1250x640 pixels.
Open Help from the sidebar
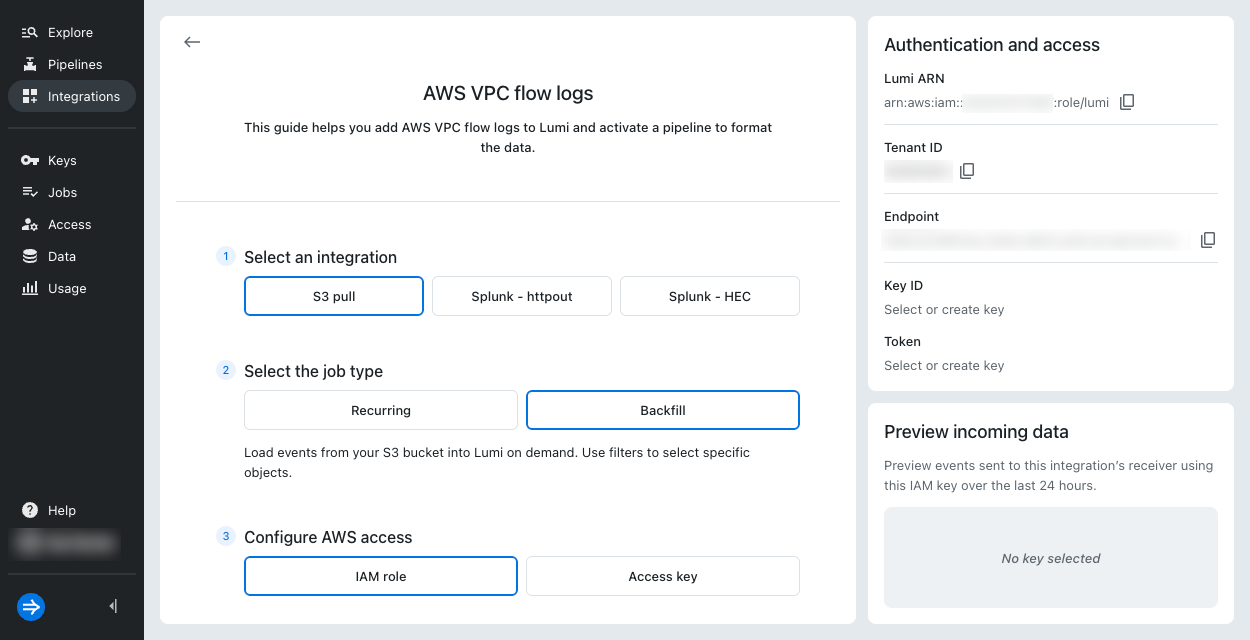coord(72,510)
